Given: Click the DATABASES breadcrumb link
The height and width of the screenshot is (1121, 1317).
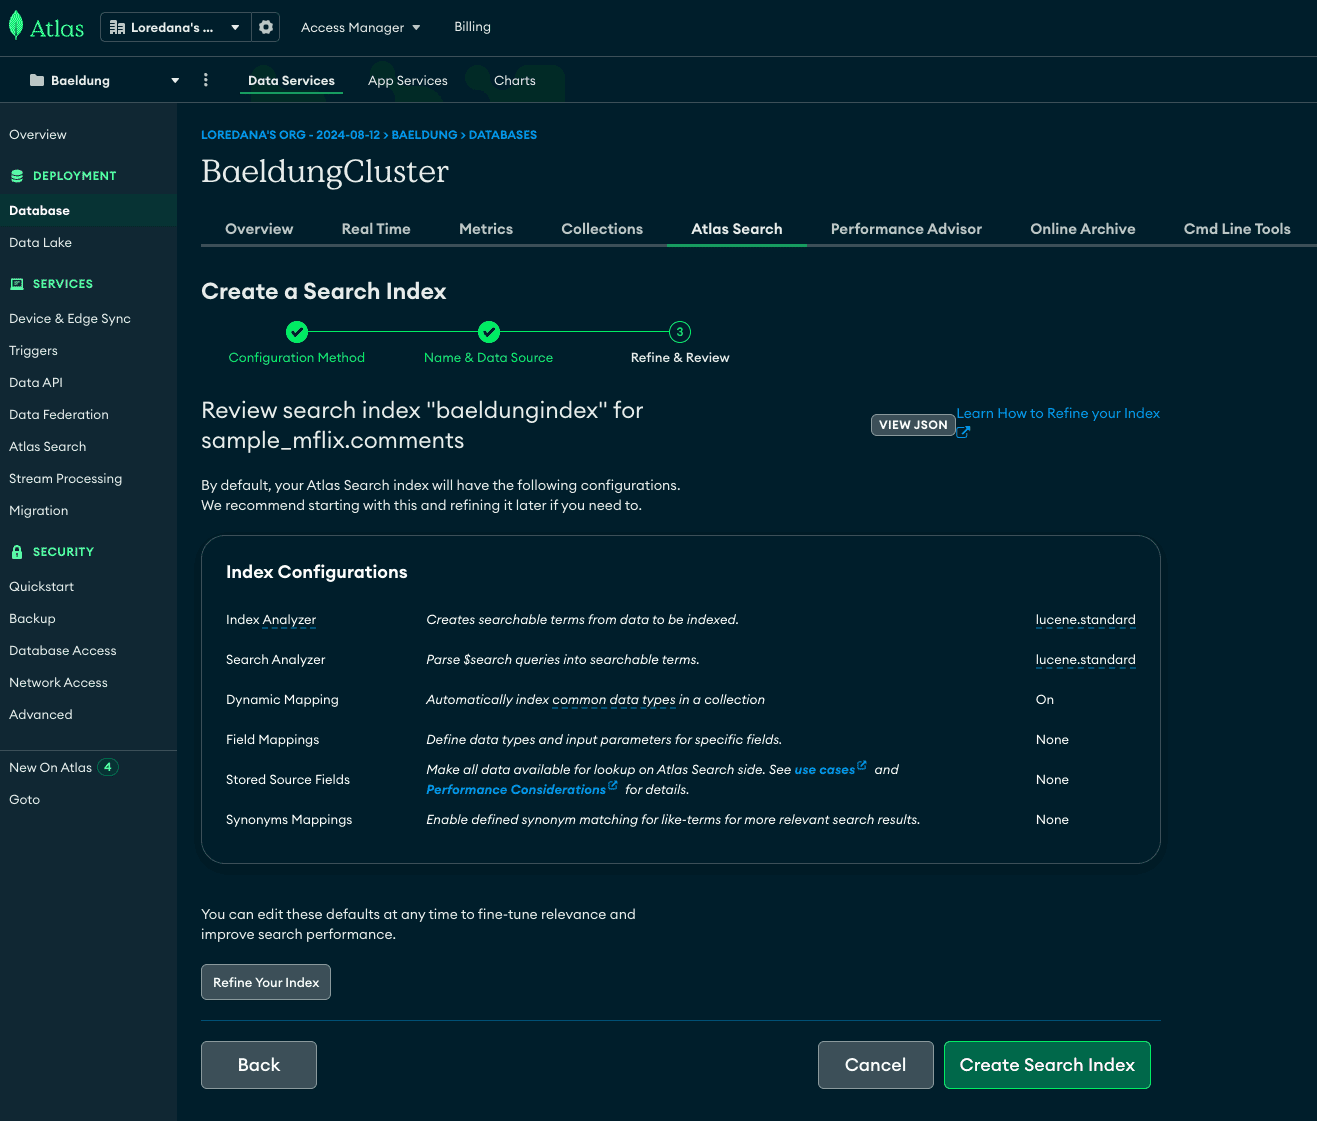Looking at the screenshot, I should point(503,135).
